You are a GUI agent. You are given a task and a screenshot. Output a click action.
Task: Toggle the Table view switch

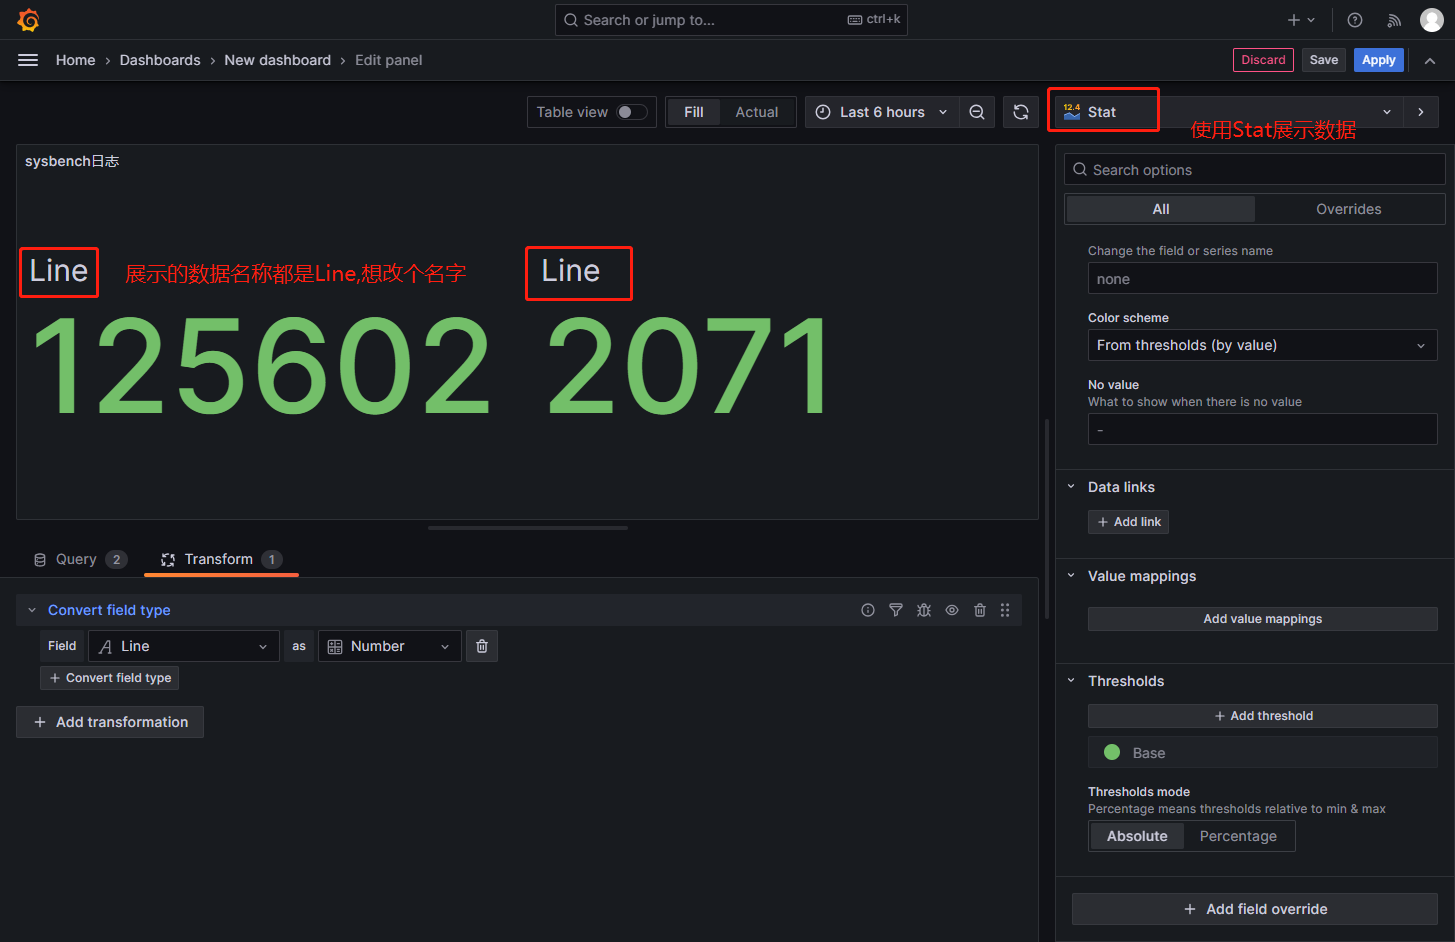632,112
